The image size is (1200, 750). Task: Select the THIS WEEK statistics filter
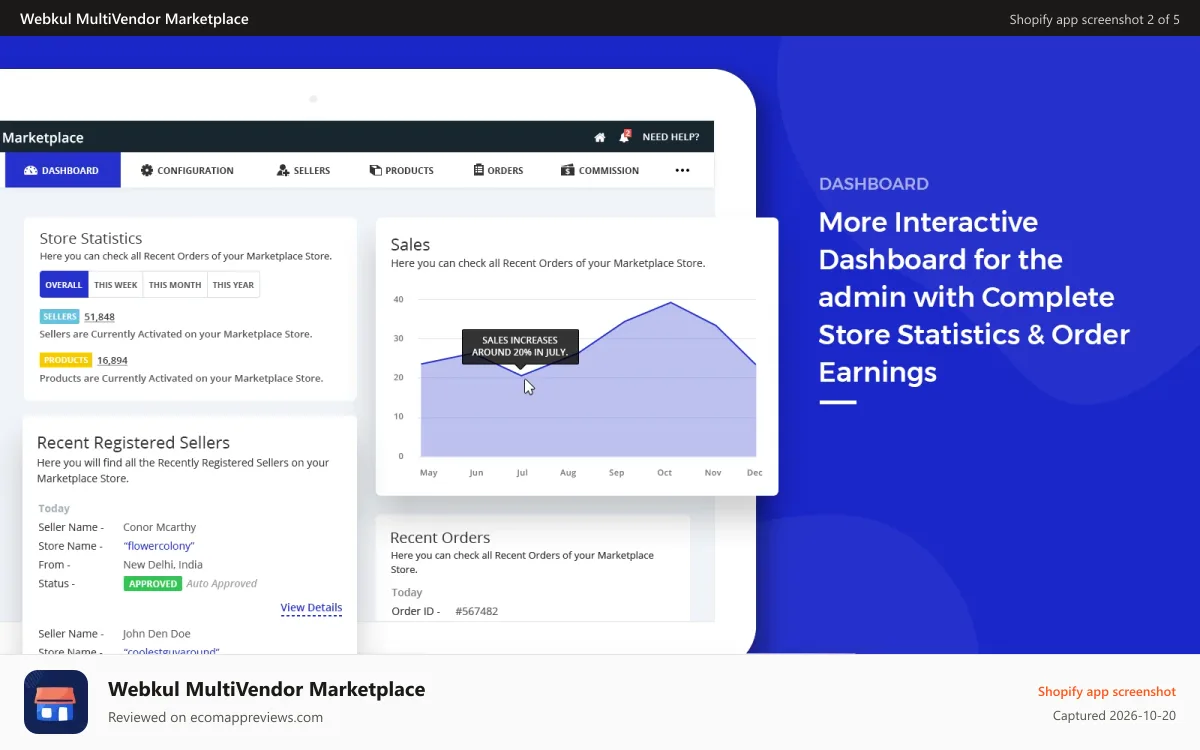pos(116,285)
